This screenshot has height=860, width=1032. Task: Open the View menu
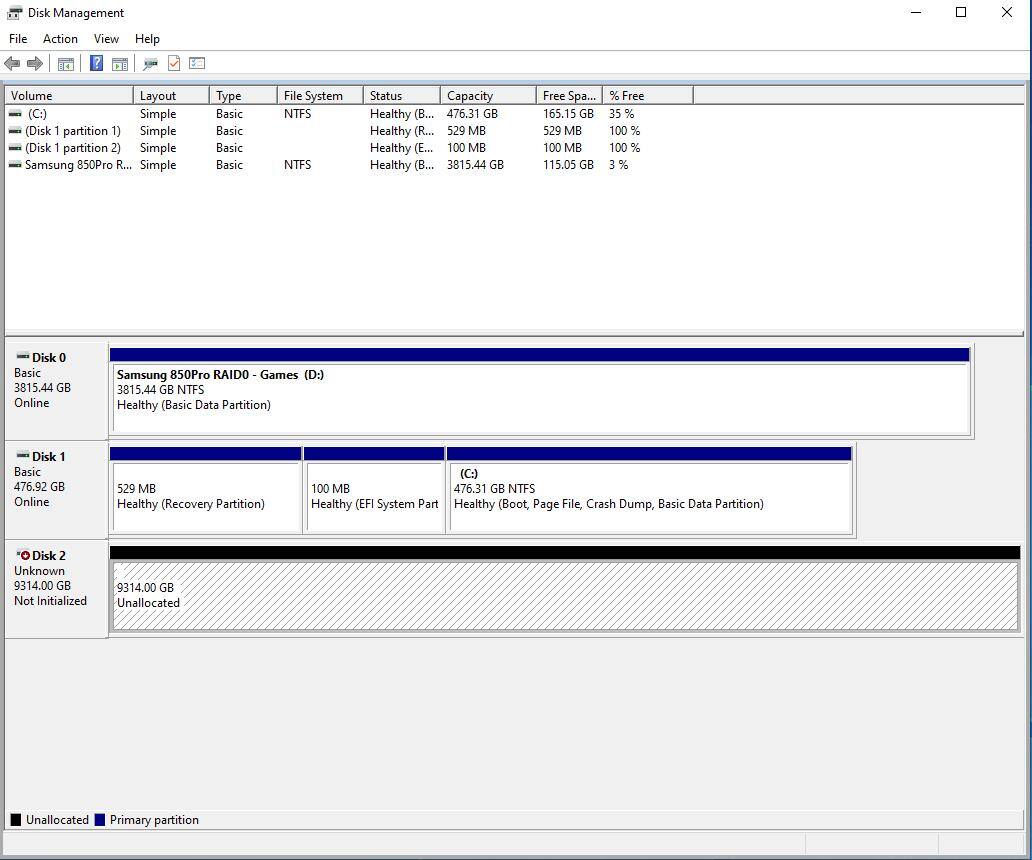pyautogui.click(x=106, y=39)
